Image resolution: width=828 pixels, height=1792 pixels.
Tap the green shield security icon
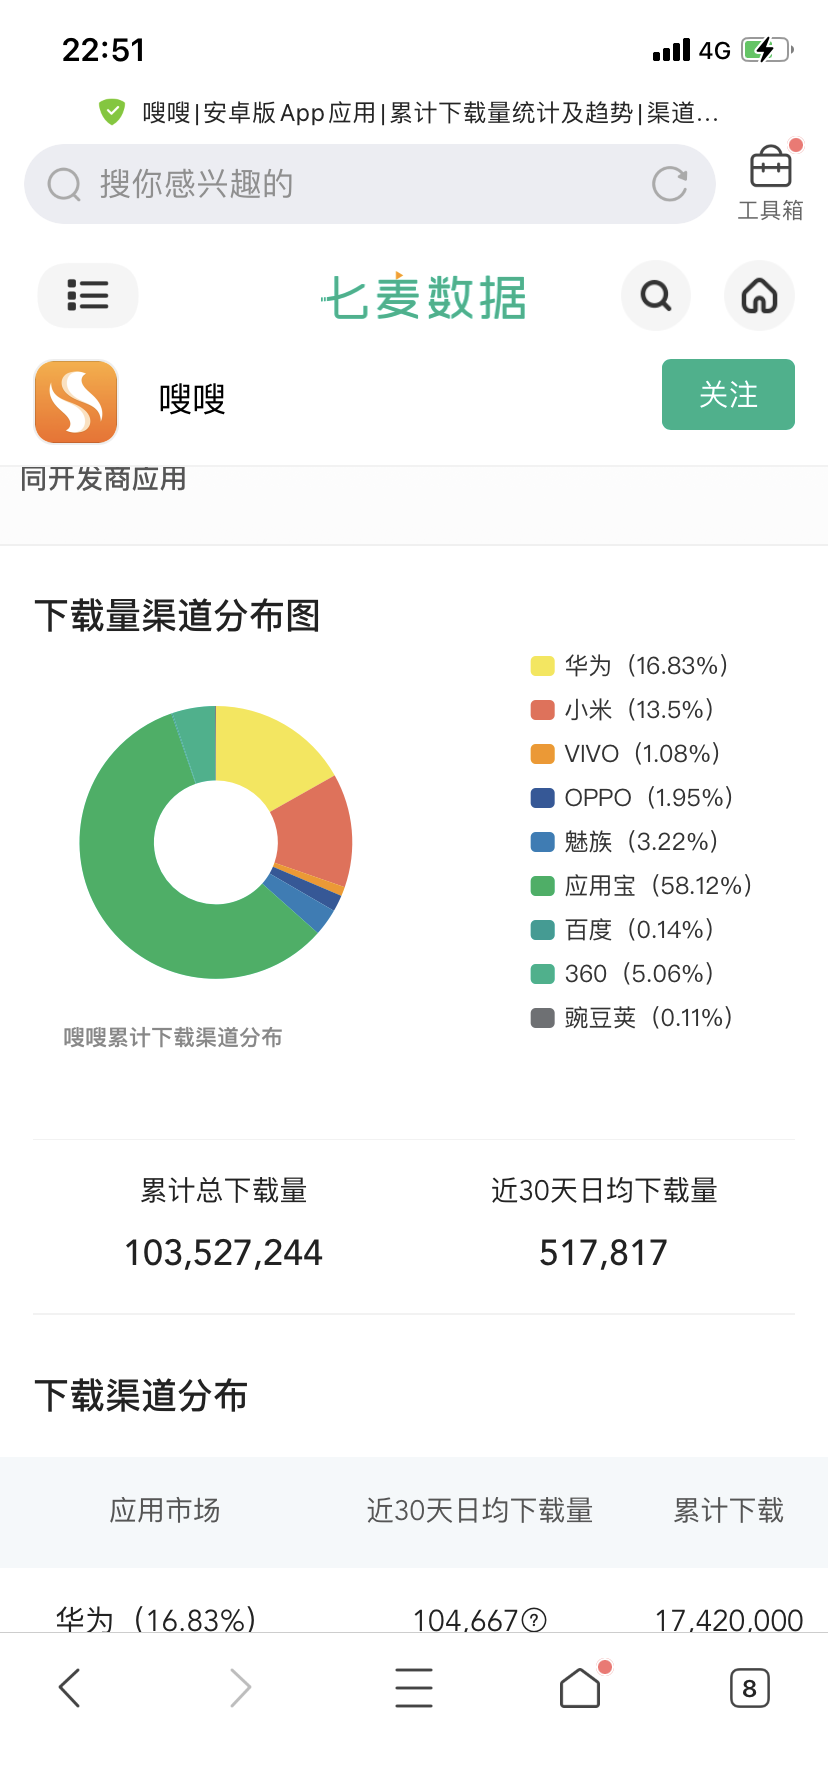(x=112, y=112)
